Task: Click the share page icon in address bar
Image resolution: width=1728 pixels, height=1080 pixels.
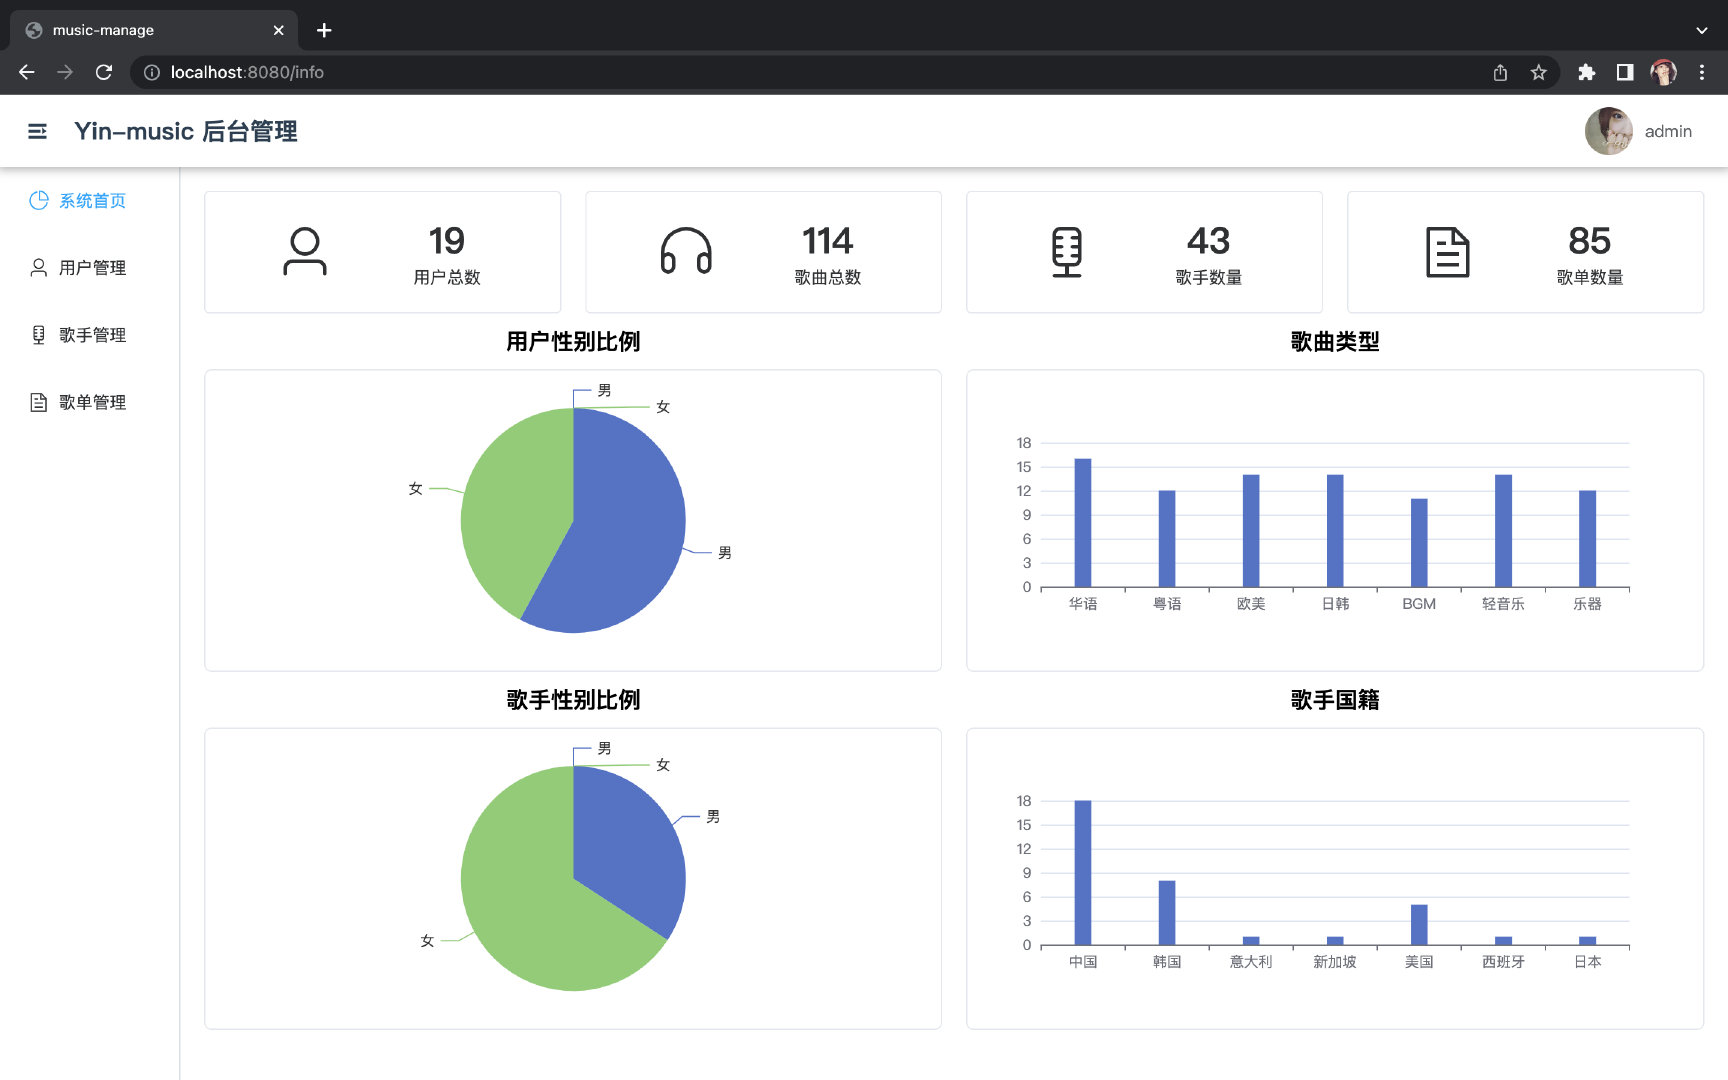Action: [1500, 72]
